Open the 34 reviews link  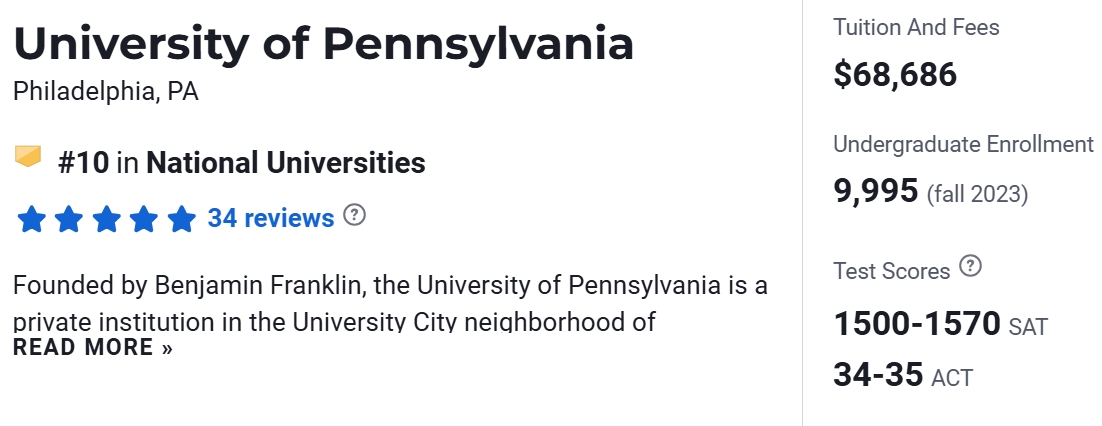click(x=270, y=218)
